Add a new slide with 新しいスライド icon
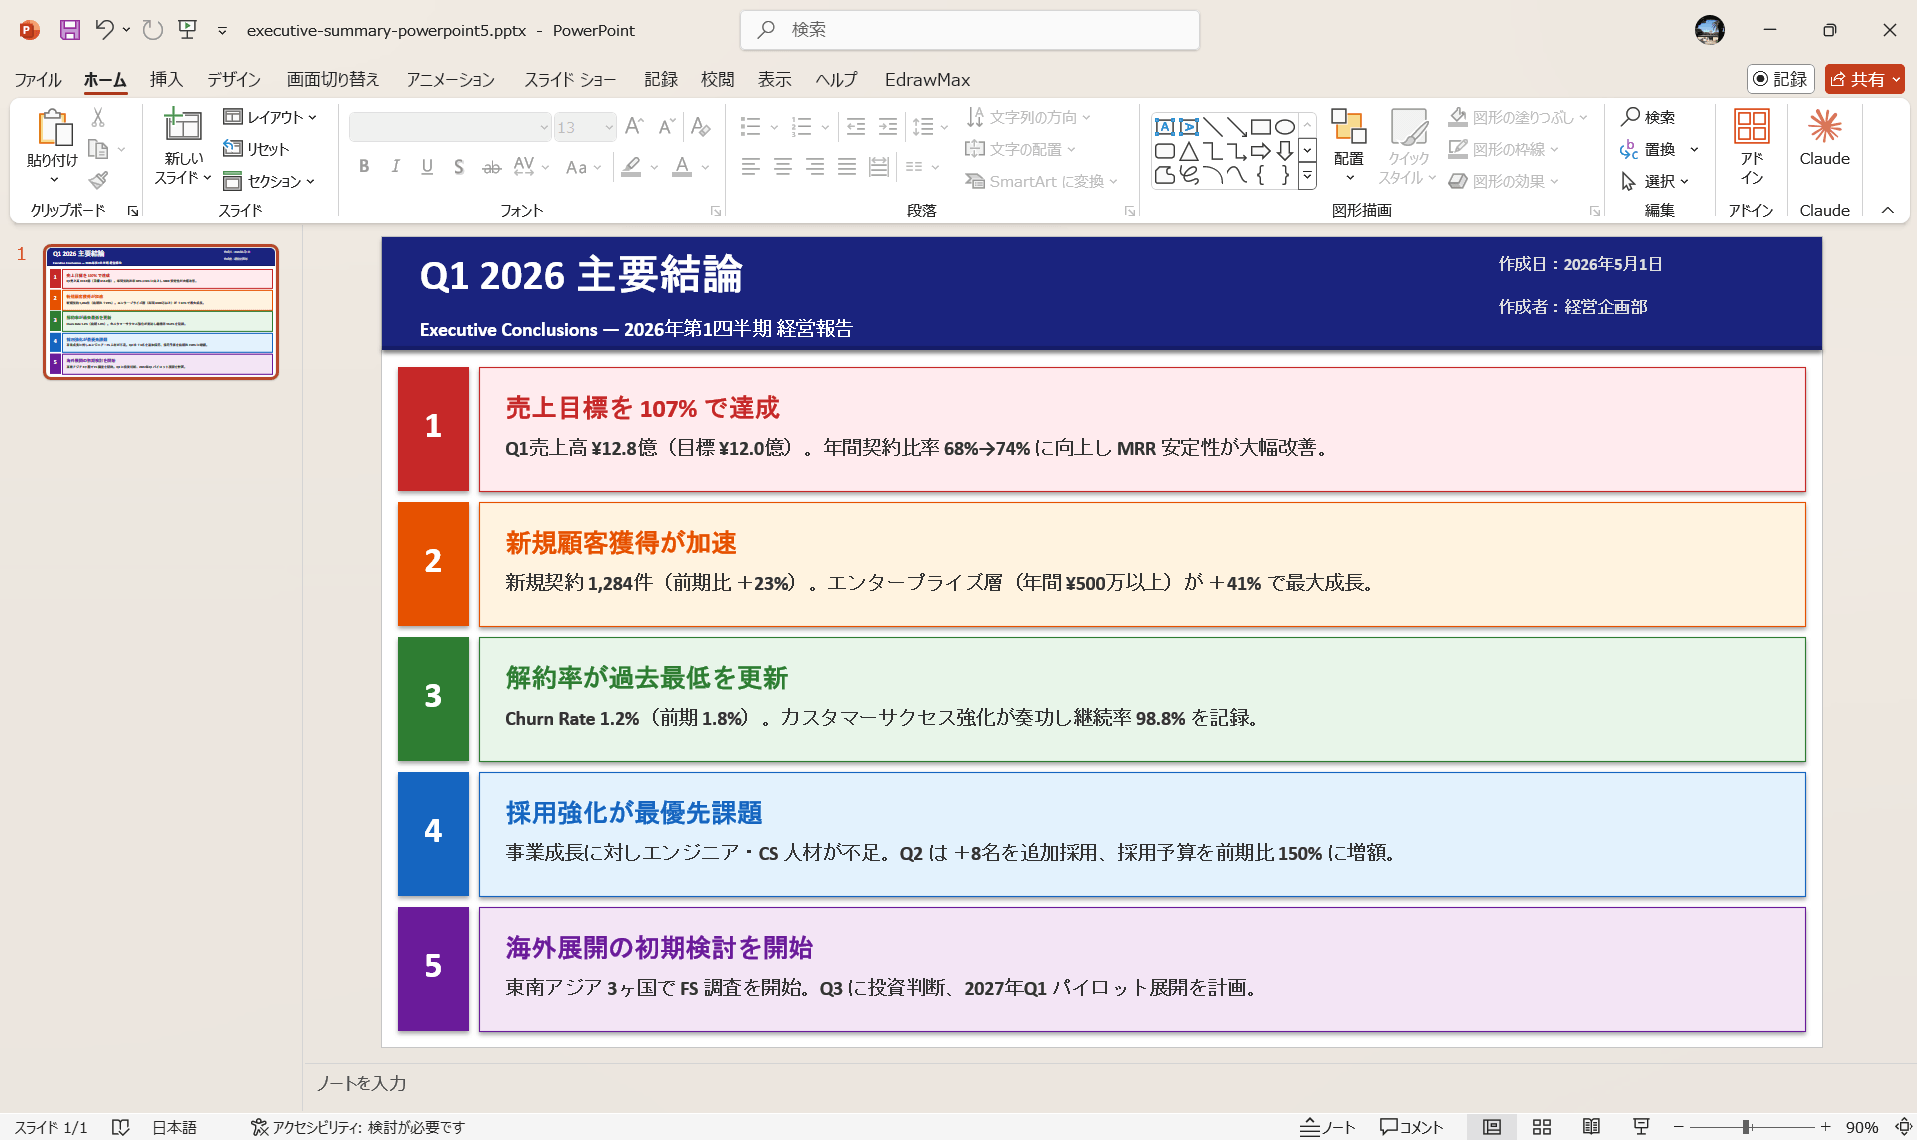 (183, 126)
